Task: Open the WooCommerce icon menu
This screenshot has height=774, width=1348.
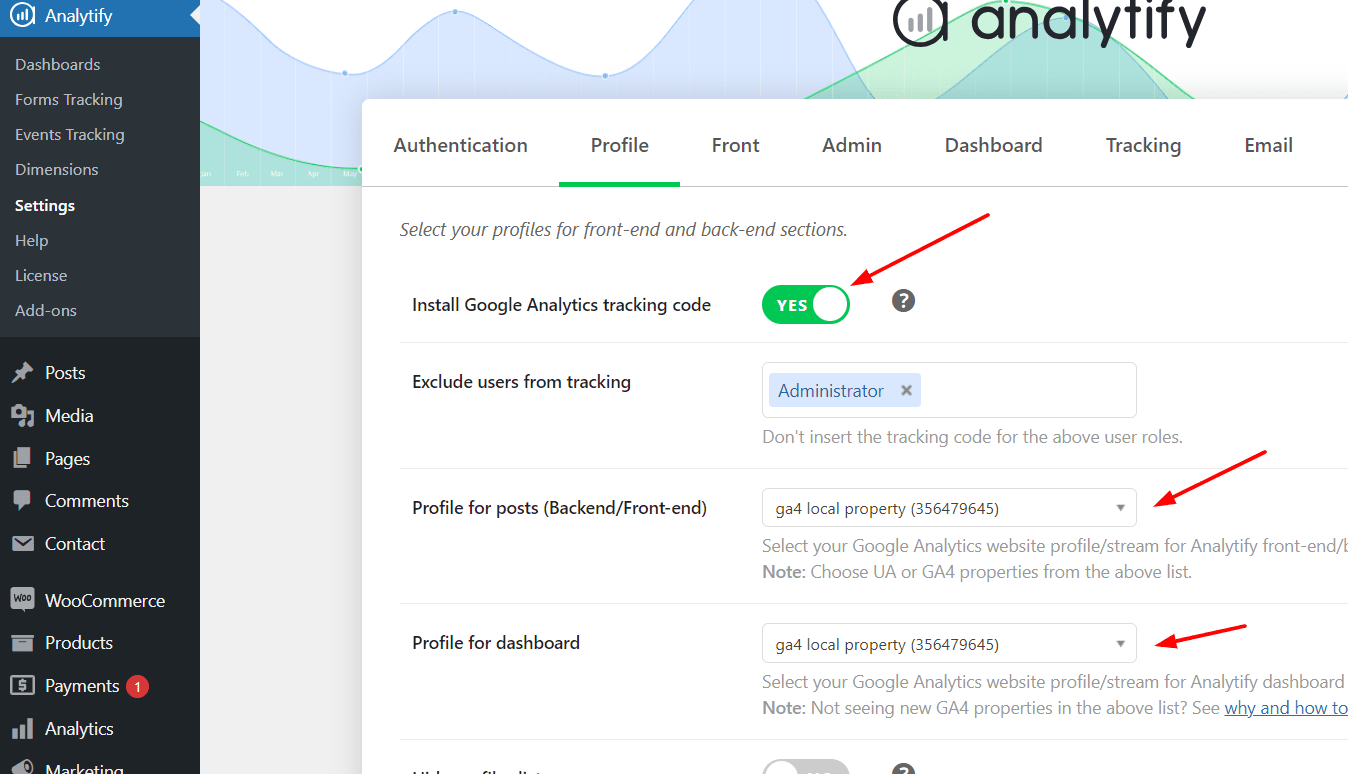Action: [x=22, y=600]
